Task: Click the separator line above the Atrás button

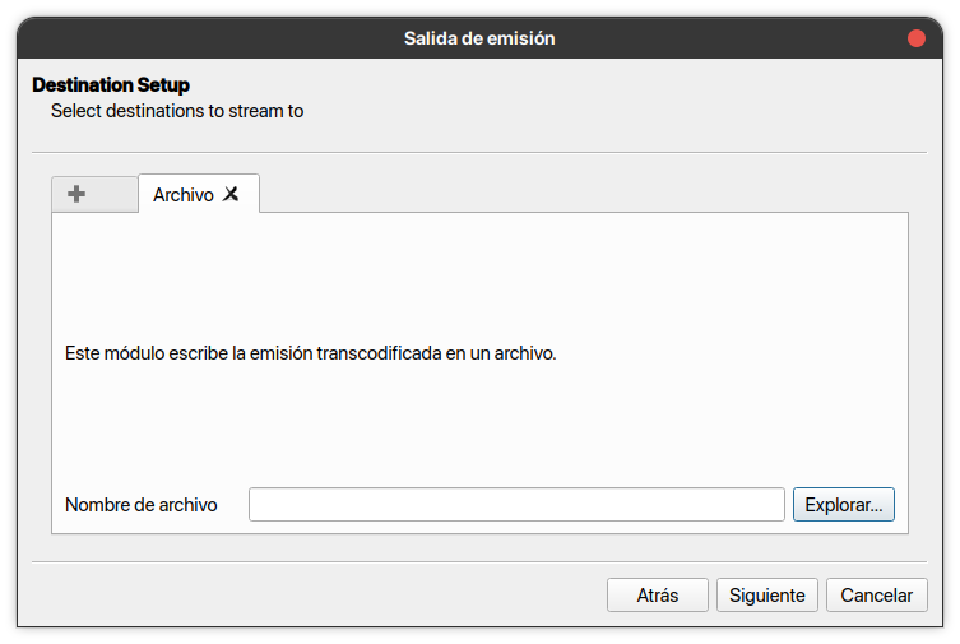Action: coord(480,562)
